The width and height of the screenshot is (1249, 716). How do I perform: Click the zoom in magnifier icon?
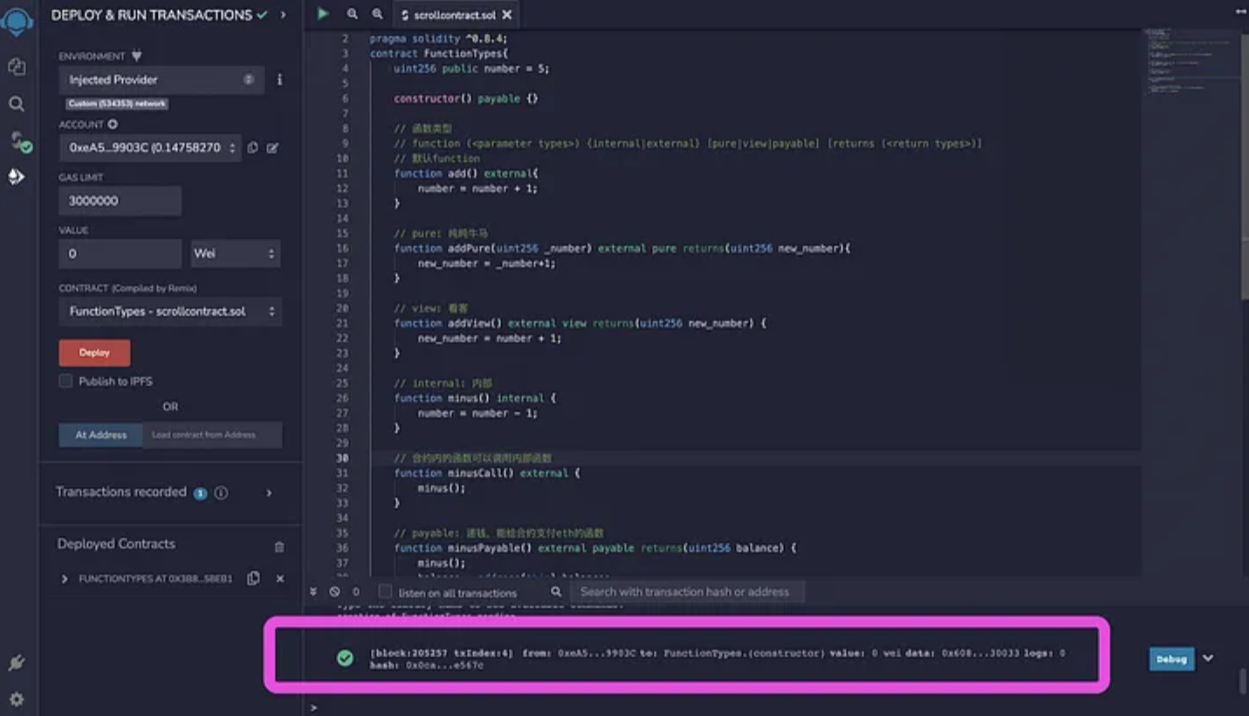coord(377,14)
